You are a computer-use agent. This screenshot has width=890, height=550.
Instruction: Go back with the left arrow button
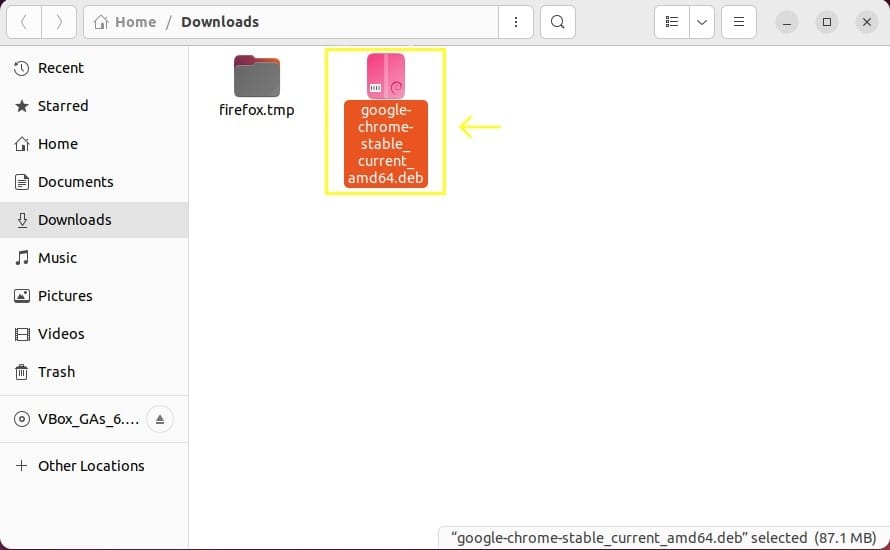[24, 22]
